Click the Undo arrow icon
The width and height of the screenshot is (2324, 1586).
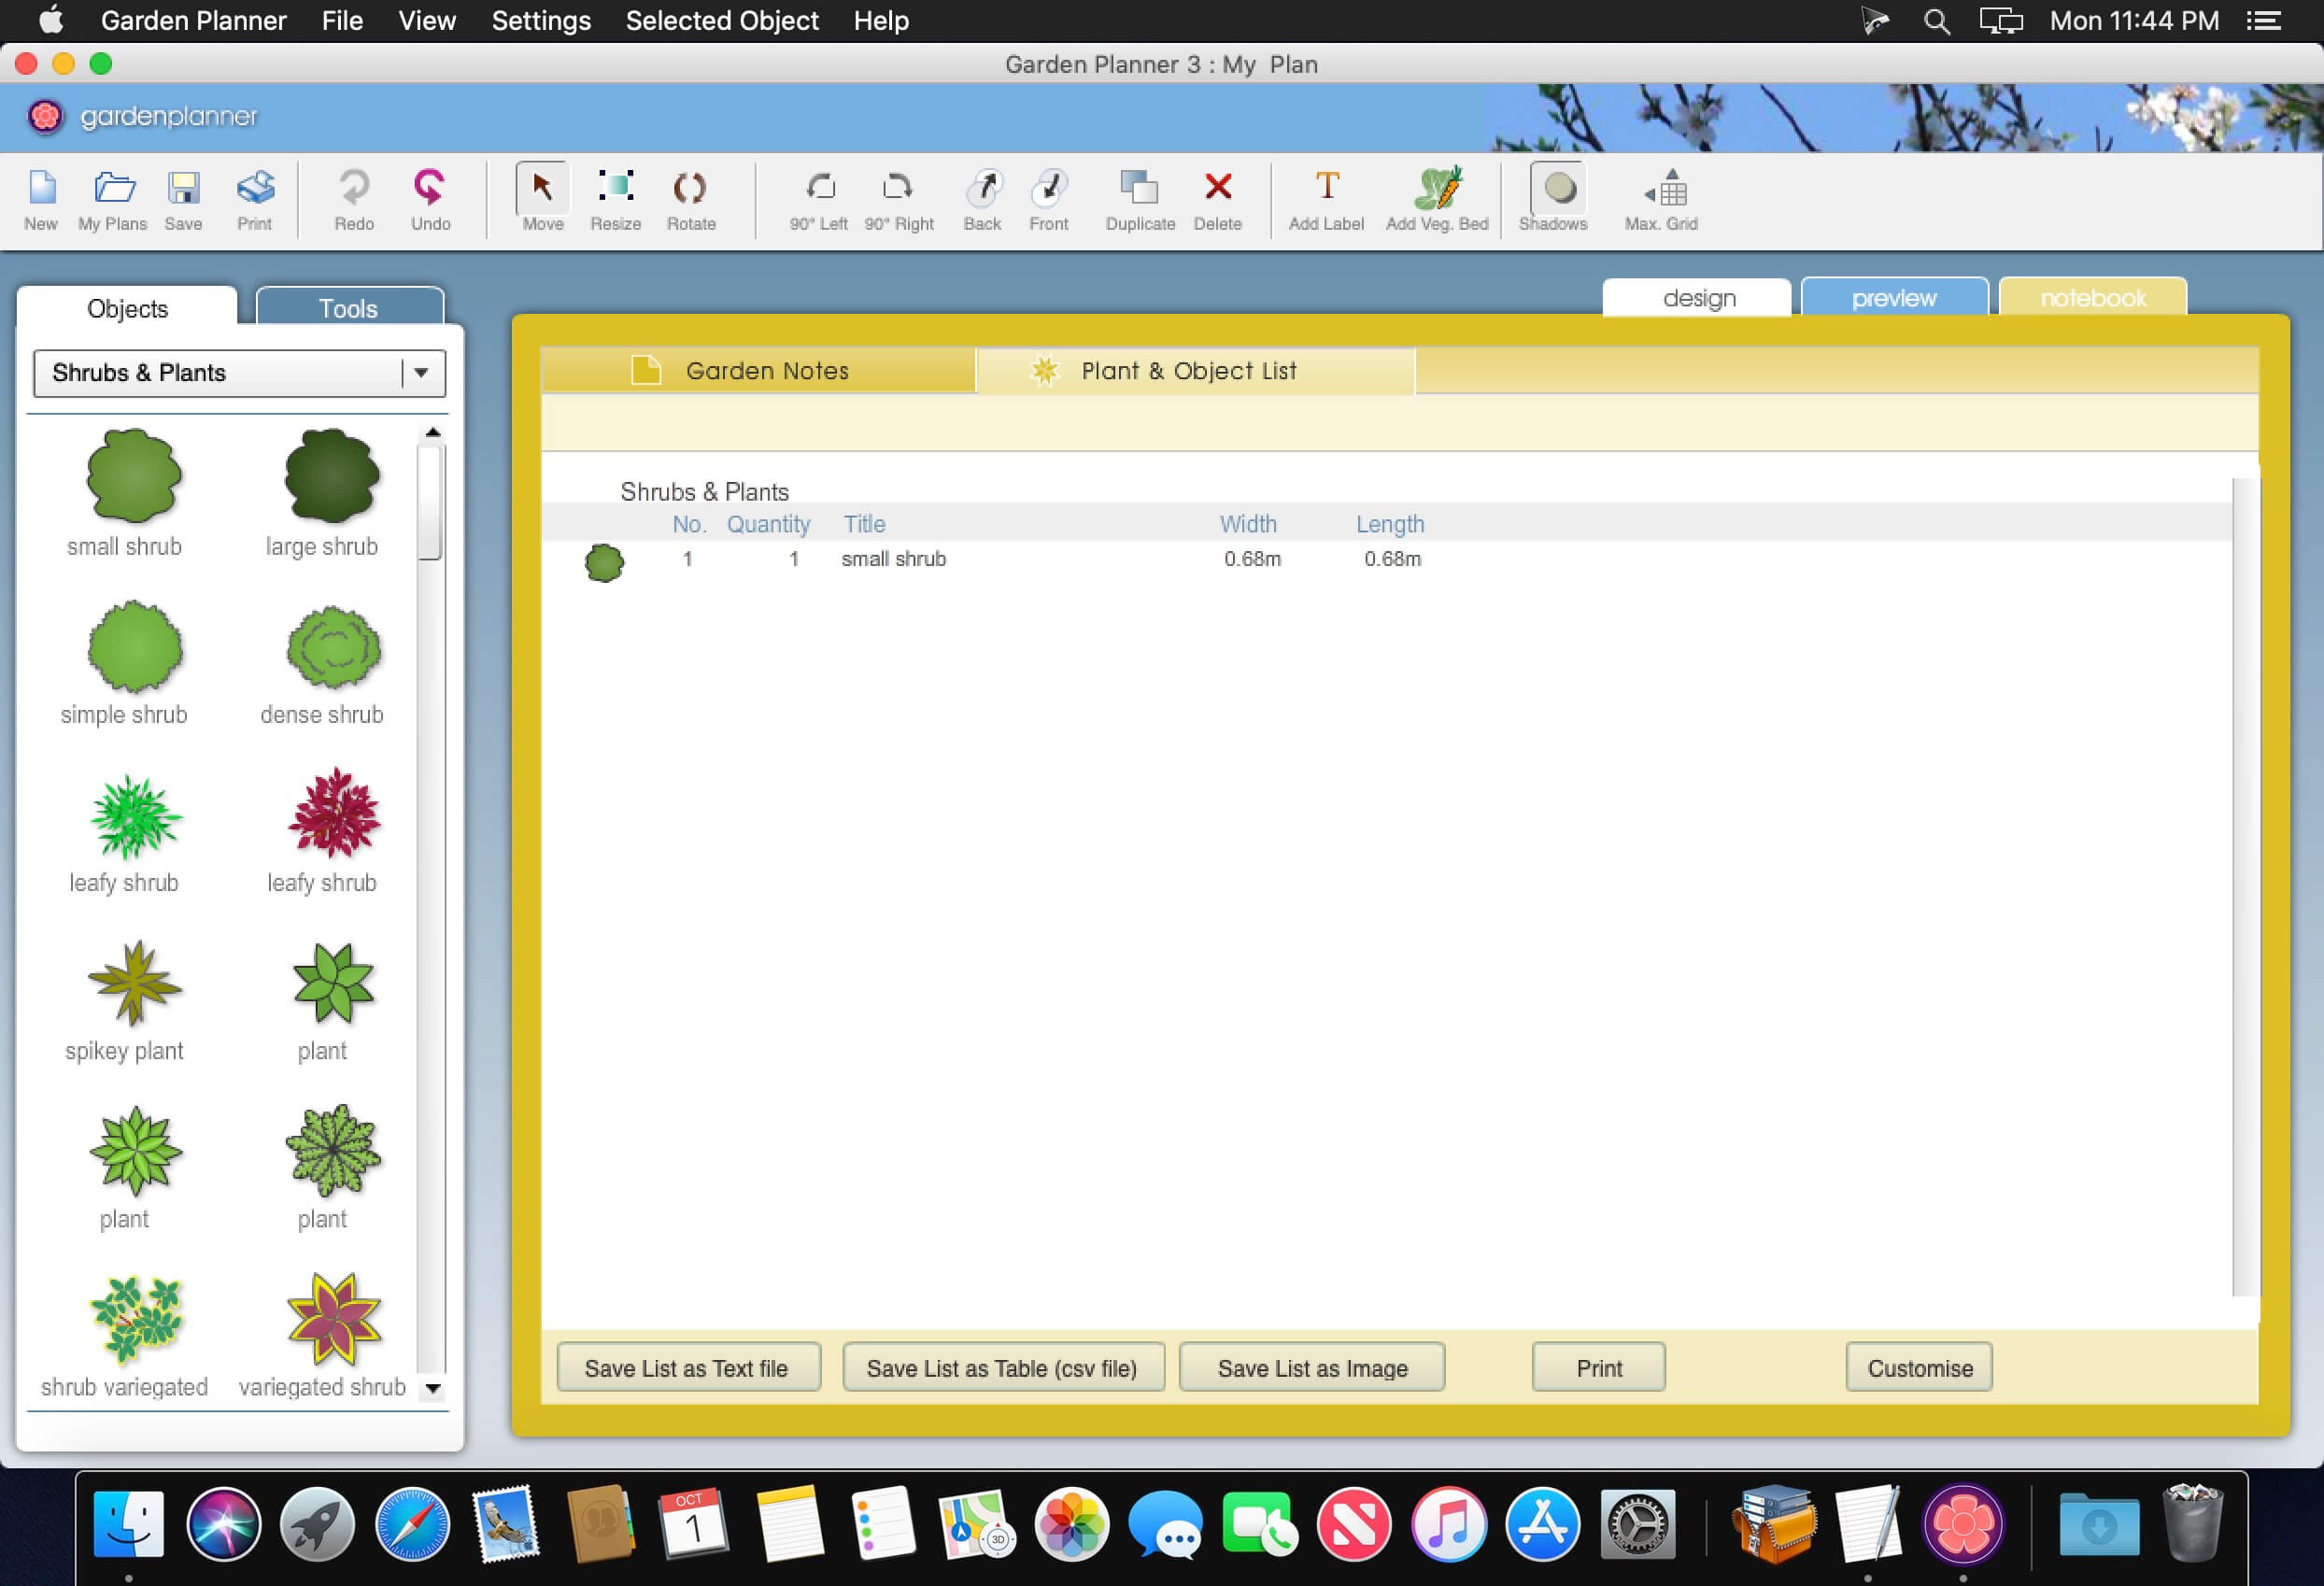430,189
